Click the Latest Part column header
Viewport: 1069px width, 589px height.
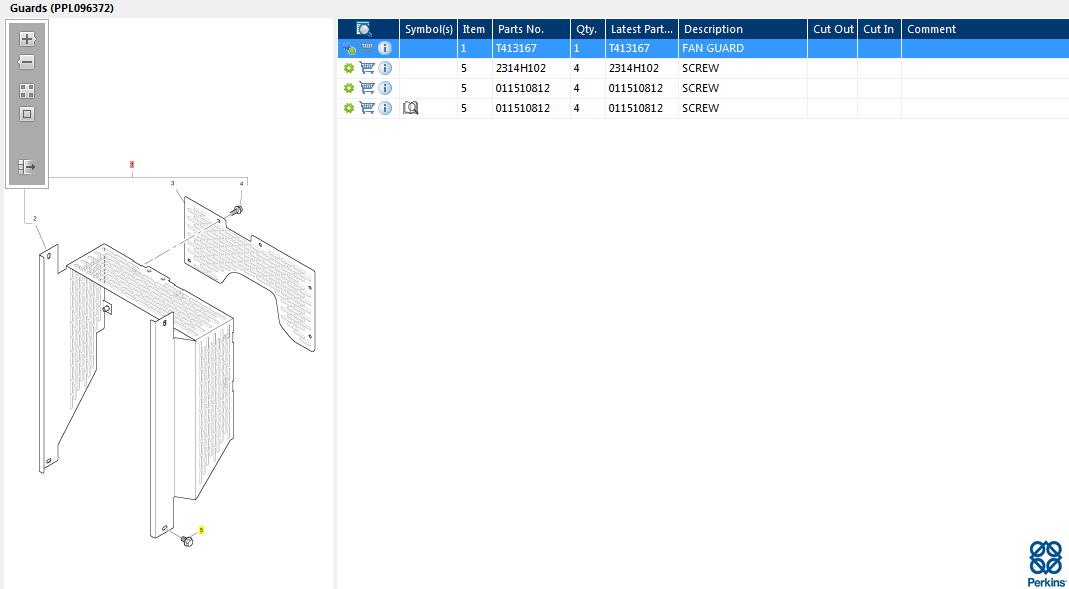click(641, 29)
